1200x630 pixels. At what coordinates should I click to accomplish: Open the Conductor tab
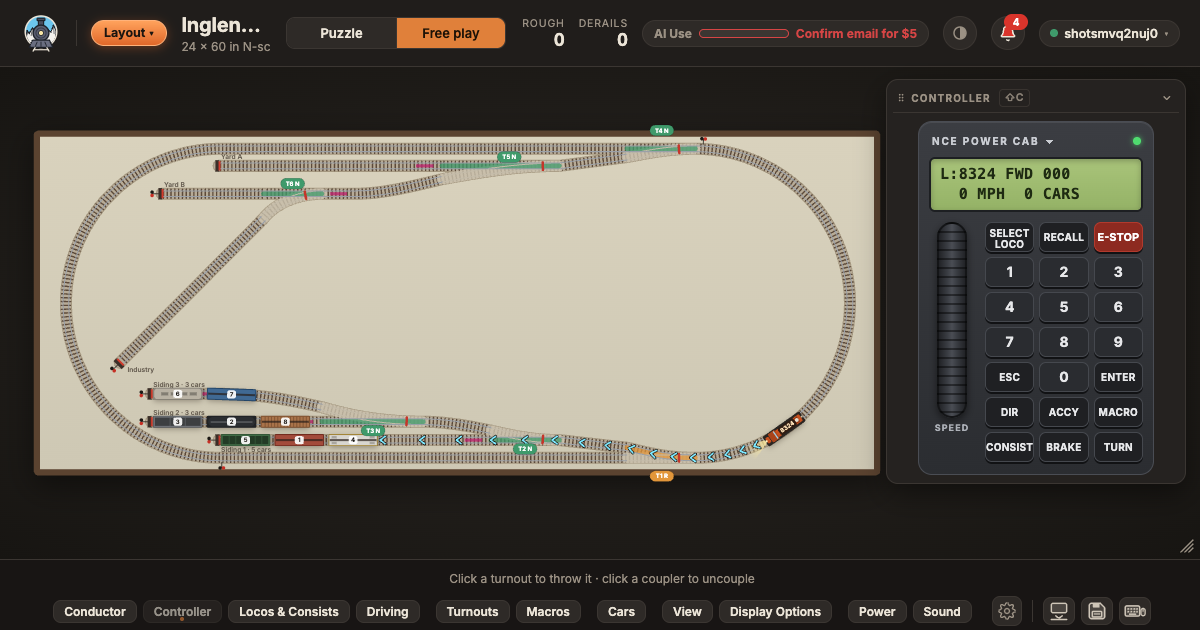(95, 612)
